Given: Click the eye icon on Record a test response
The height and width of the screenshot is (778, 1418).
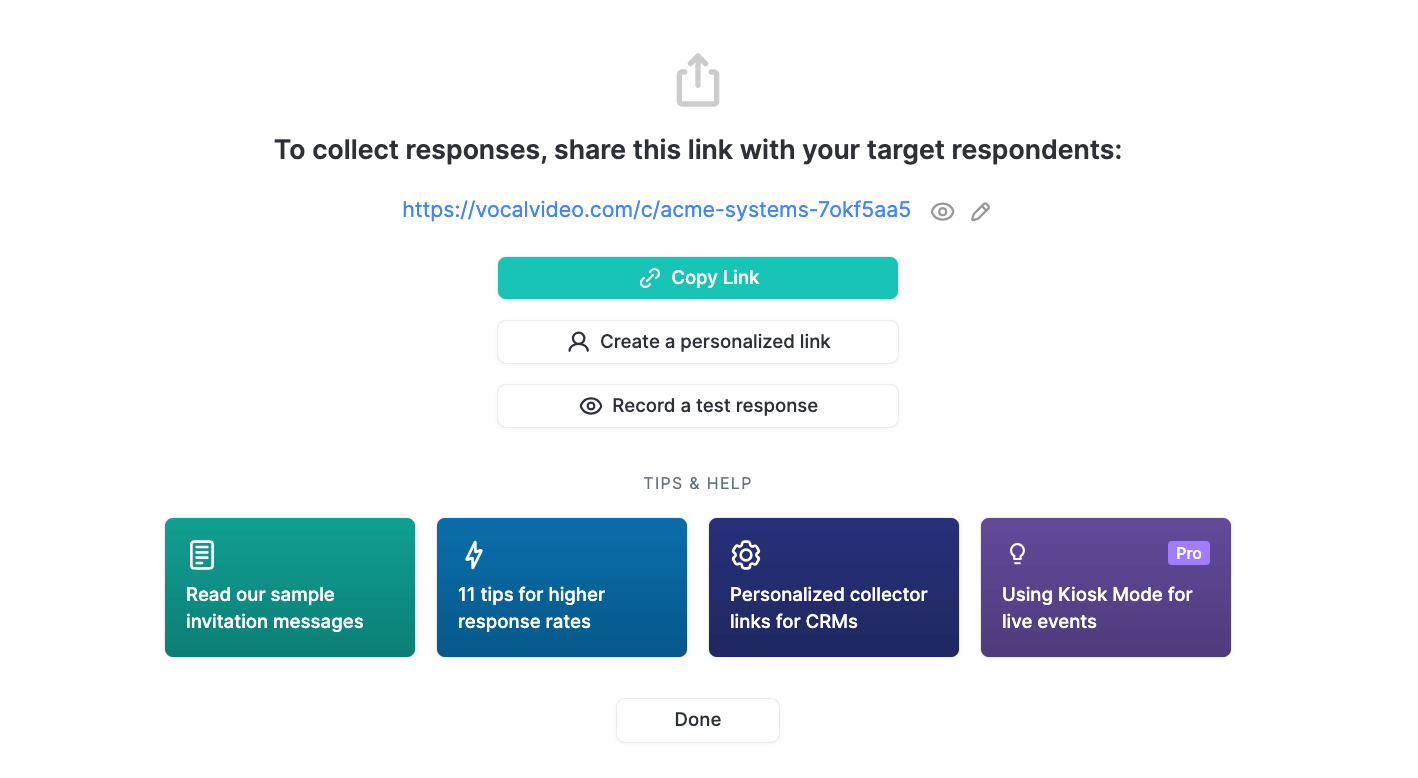Looking at the screenshot, I should click(x=591, y=405).
